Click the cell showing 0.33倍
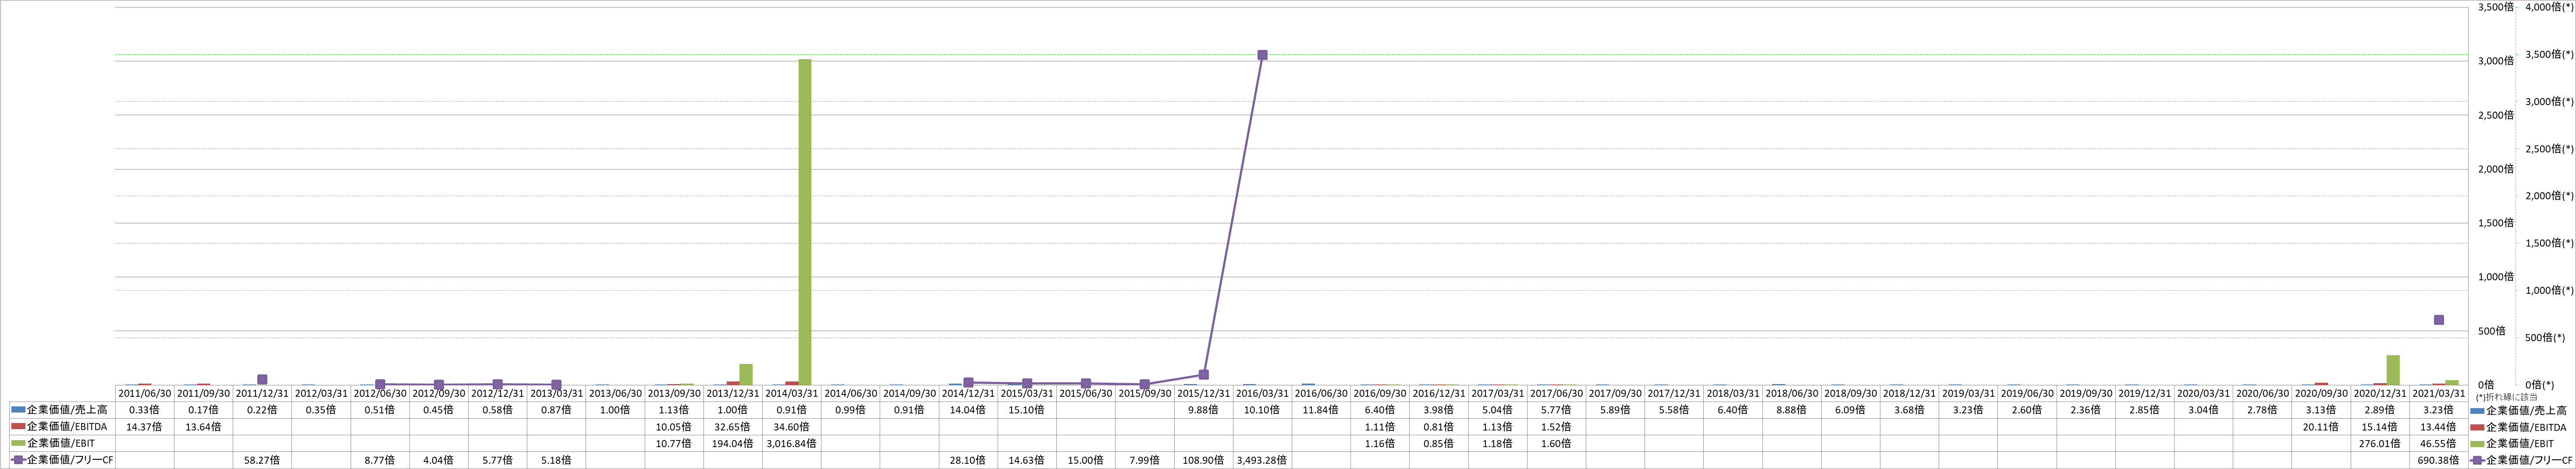 (145, 410)
